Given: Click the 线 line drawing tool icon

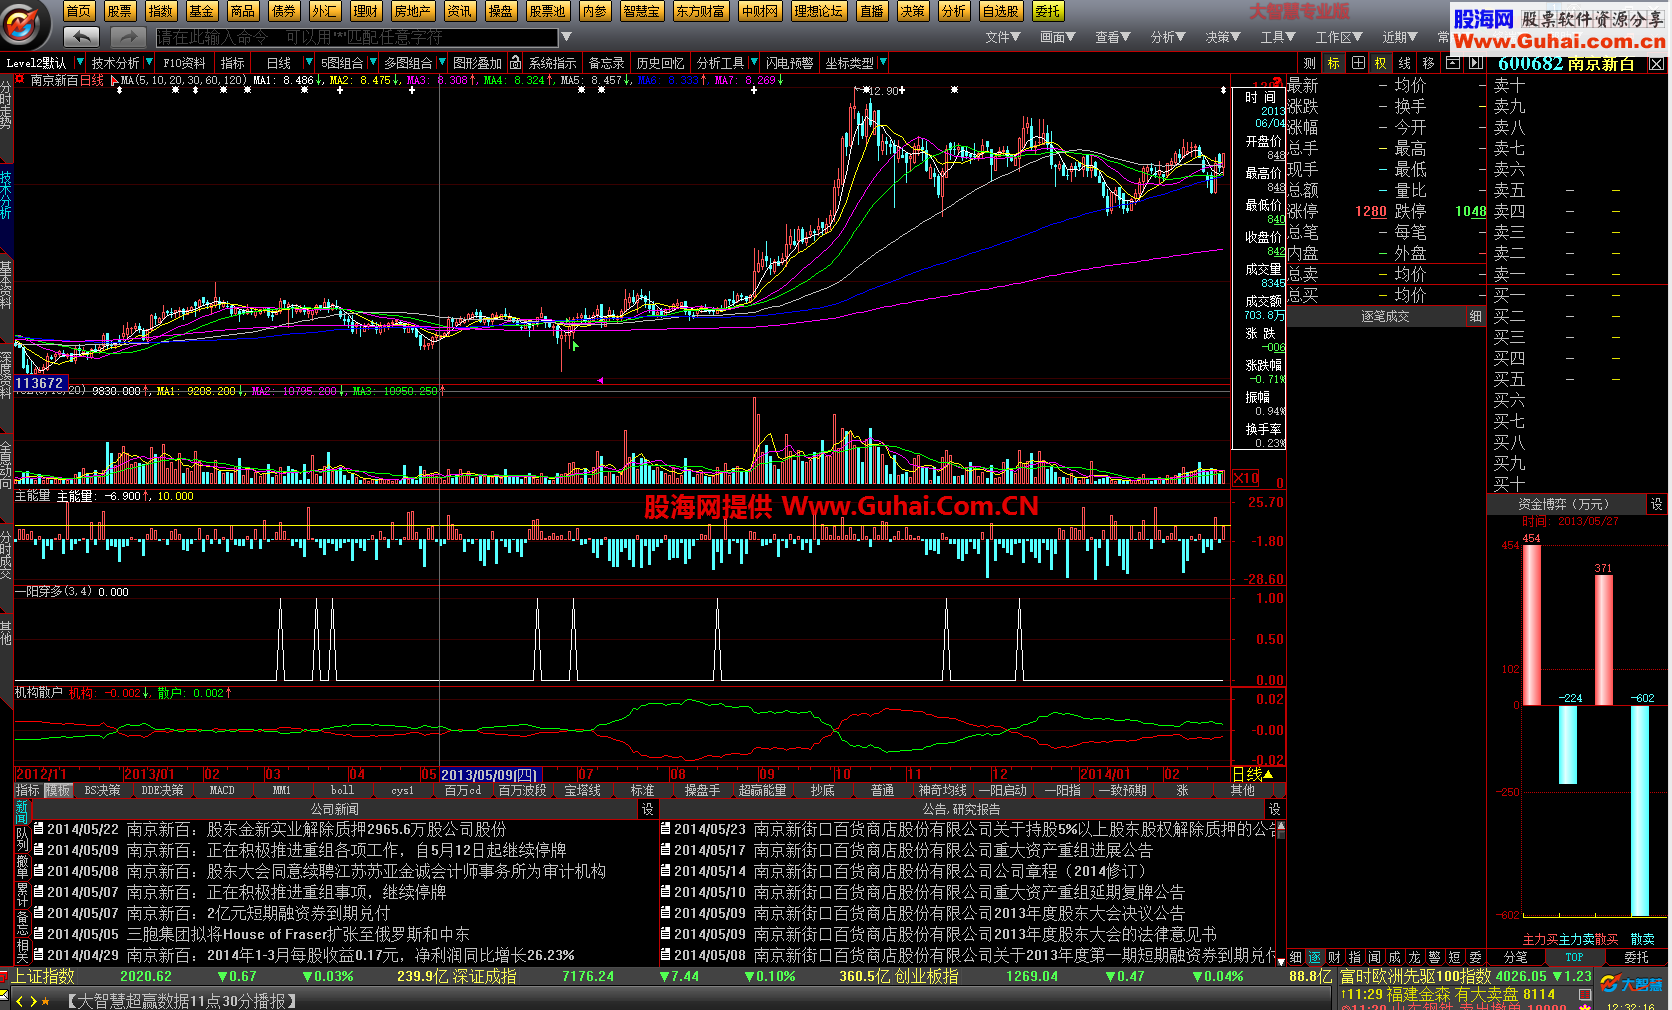Looking at the screenshot, I should (x=1404, y=63).
